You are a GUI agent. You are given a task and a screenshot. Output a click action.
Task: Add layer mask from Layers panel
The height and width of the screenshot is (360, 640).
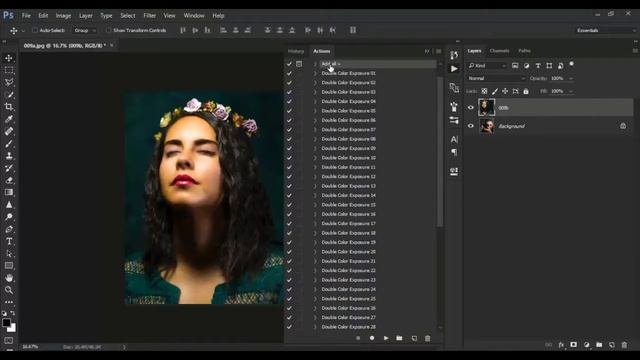(573, 345)
